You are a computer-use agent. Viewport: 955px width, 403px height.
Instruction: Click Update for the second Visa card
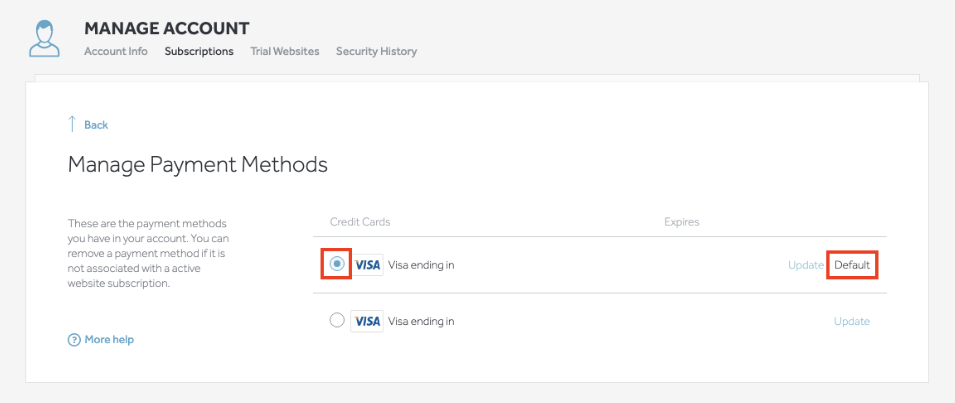coord(851,321)
